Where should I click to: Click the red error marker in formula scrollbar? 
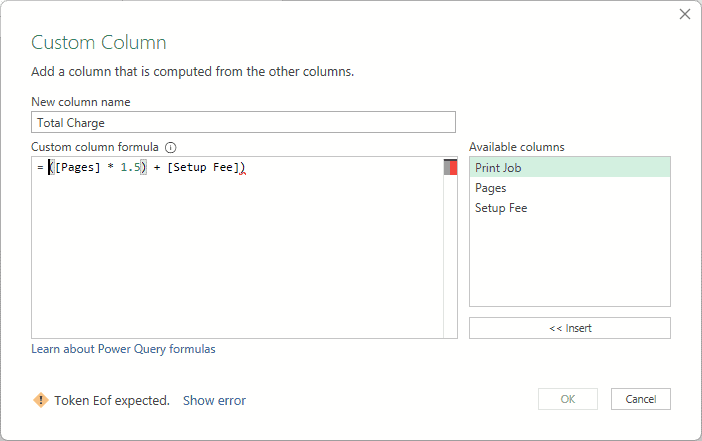tap(453, 167)
